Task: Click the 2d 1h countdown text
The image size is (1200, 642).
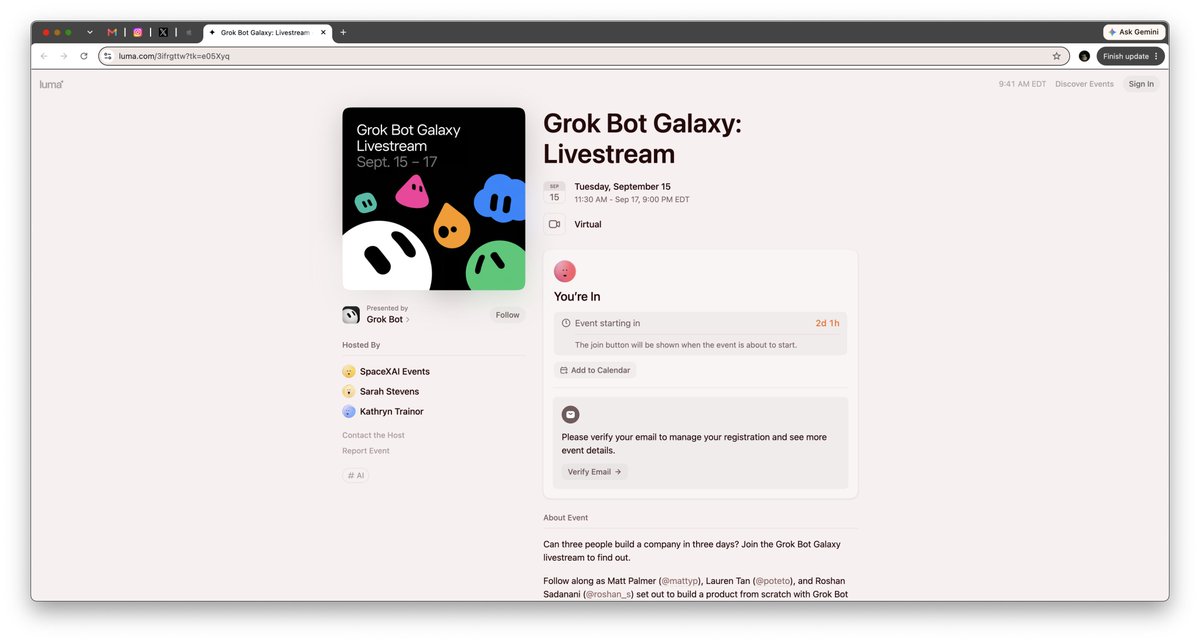Action: 827,323
